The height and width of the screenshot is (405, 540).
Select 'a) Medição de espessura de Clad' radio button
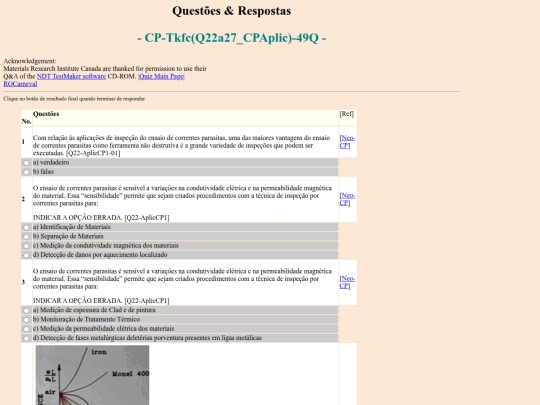[x=26, y=310]
